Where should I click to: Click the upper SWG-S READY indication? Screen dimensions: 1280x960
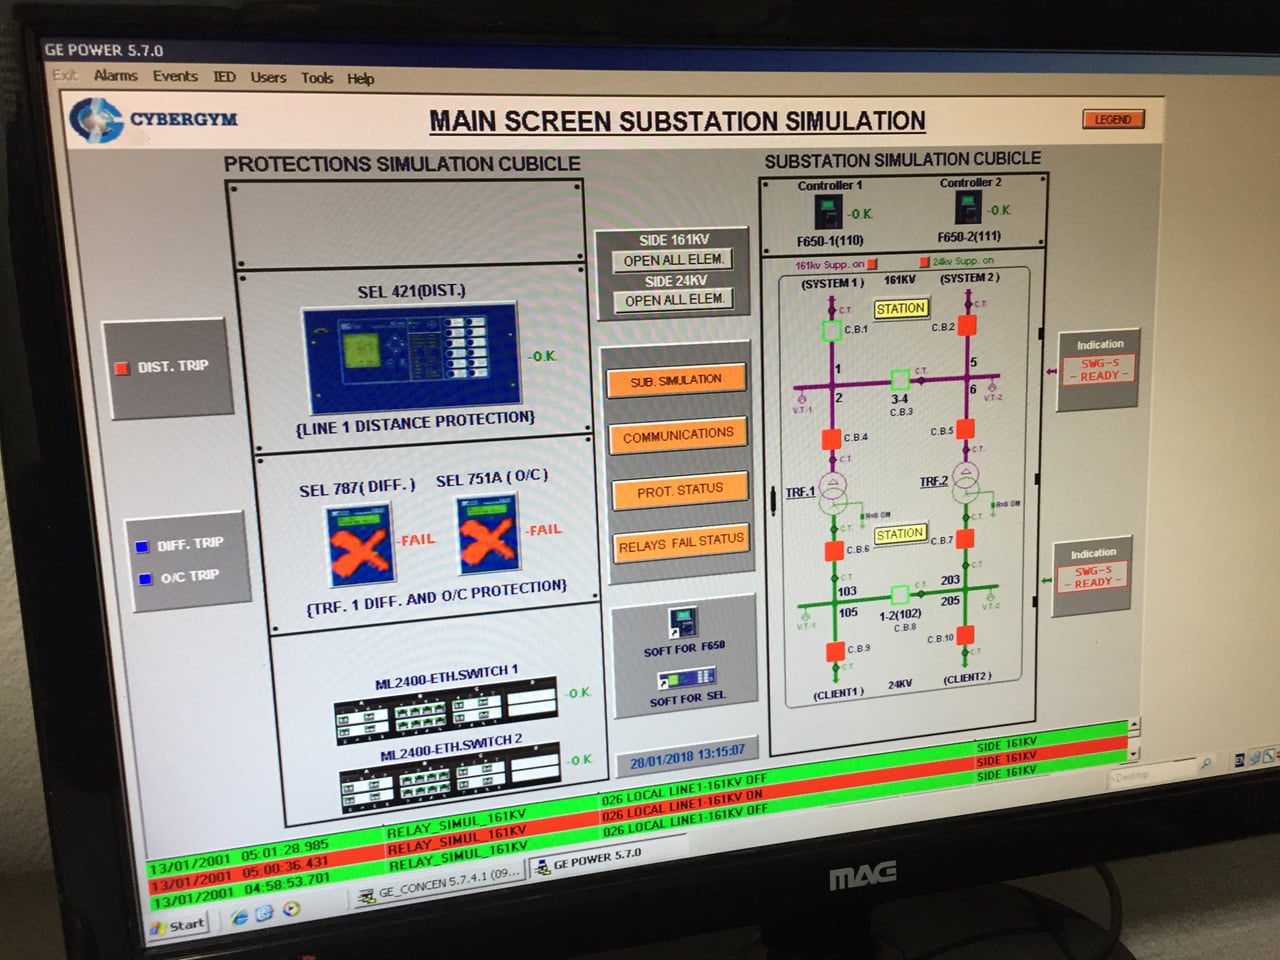(1100, 370)
